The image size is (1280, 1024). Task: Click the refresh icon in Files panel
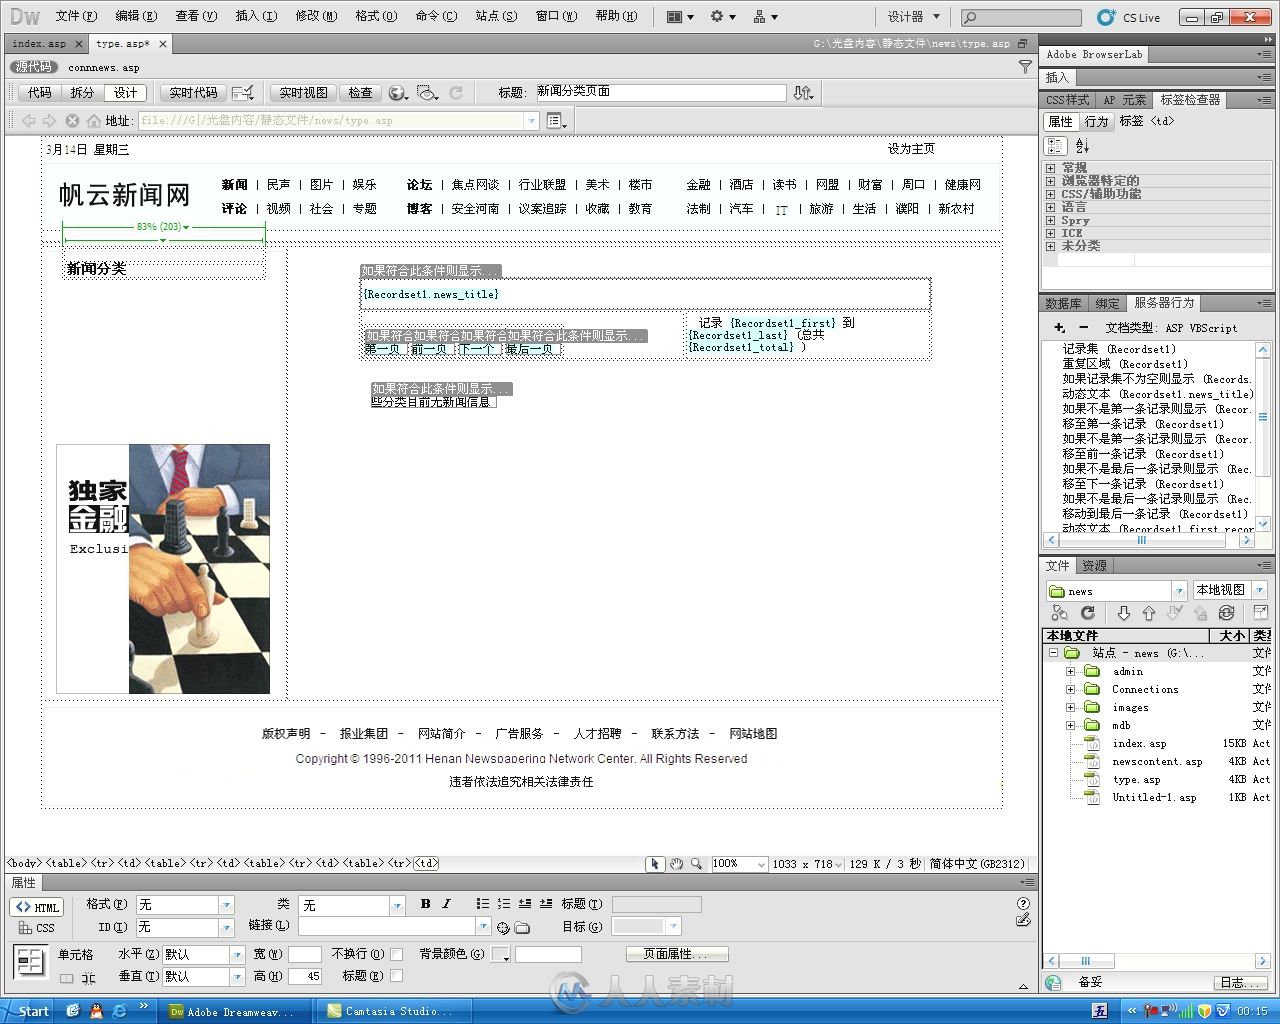[1088, 613]
